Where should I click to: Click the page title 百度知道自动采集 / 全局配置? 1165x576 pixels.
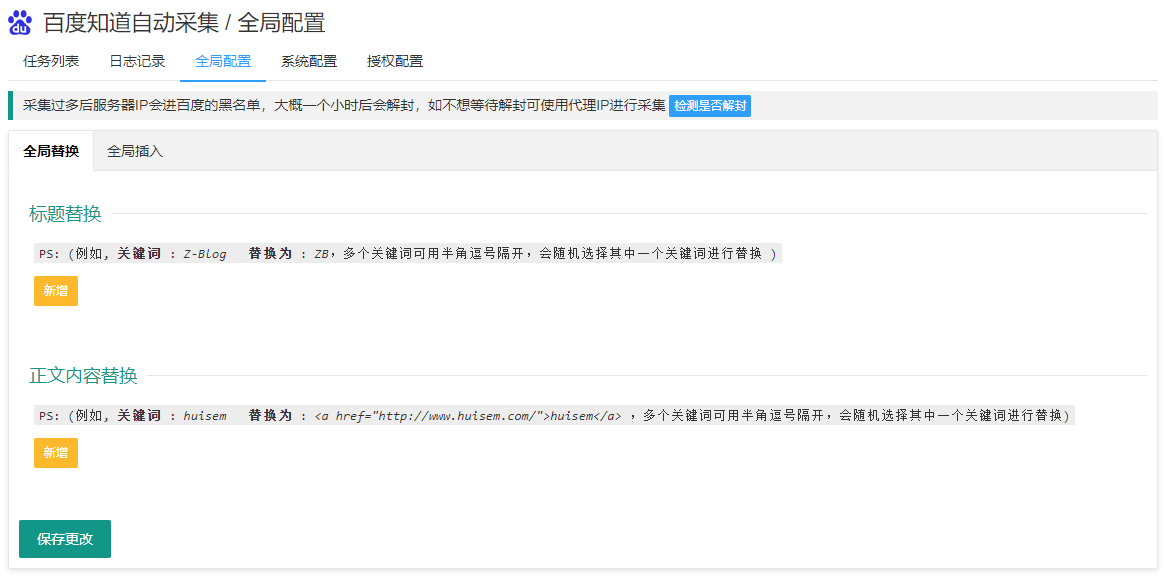pos(184,23)
